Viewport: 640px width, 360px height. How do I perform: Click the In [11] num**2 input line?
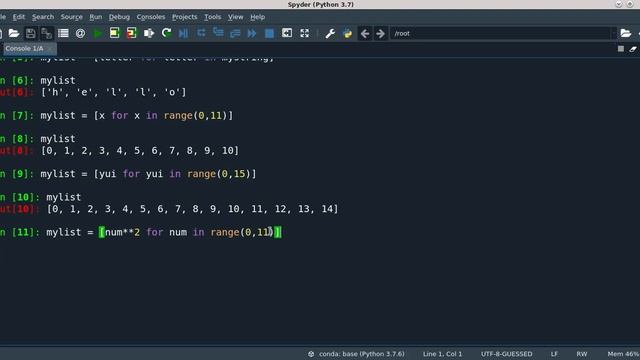pos(141,232)
